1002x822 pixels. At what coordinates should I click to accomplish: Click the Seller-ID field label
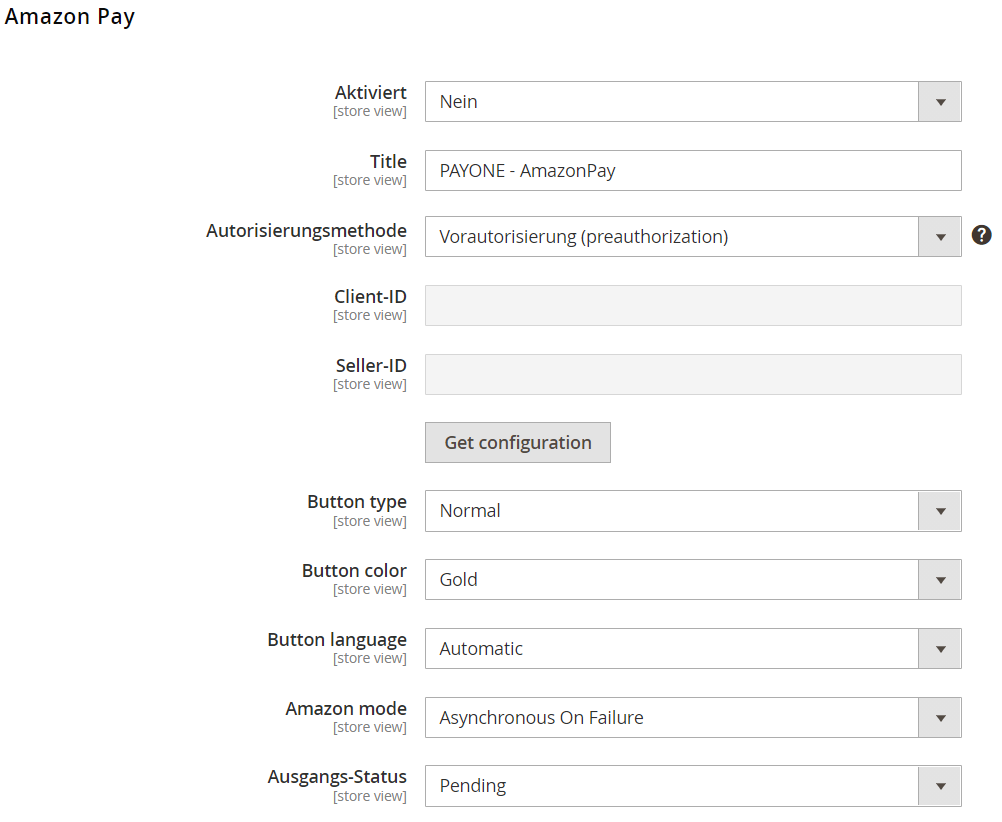tap(371, 366)
